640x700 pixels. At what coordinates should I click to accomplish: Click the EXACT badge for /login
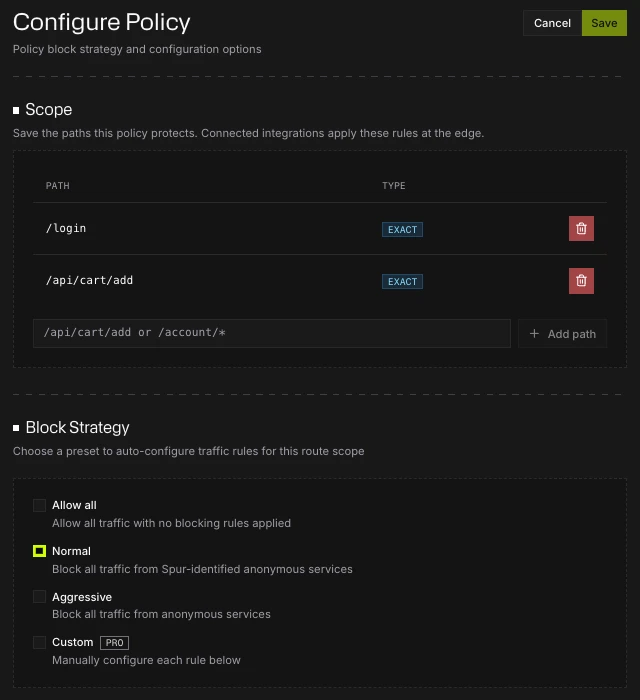coord(402,229)
